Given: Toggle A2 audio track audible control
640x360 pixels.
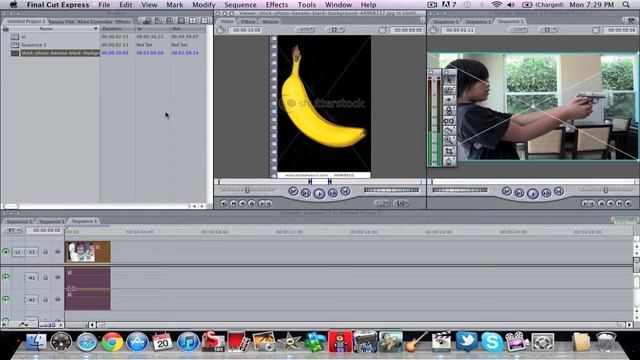Looking at the screenshot, I should tap(6, 299).
